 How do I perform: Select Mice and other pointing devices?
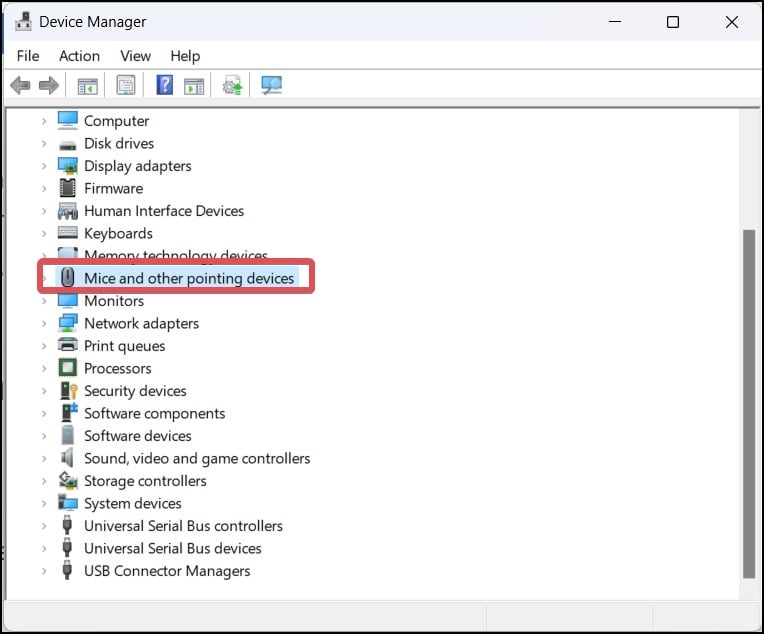[189, 278]
